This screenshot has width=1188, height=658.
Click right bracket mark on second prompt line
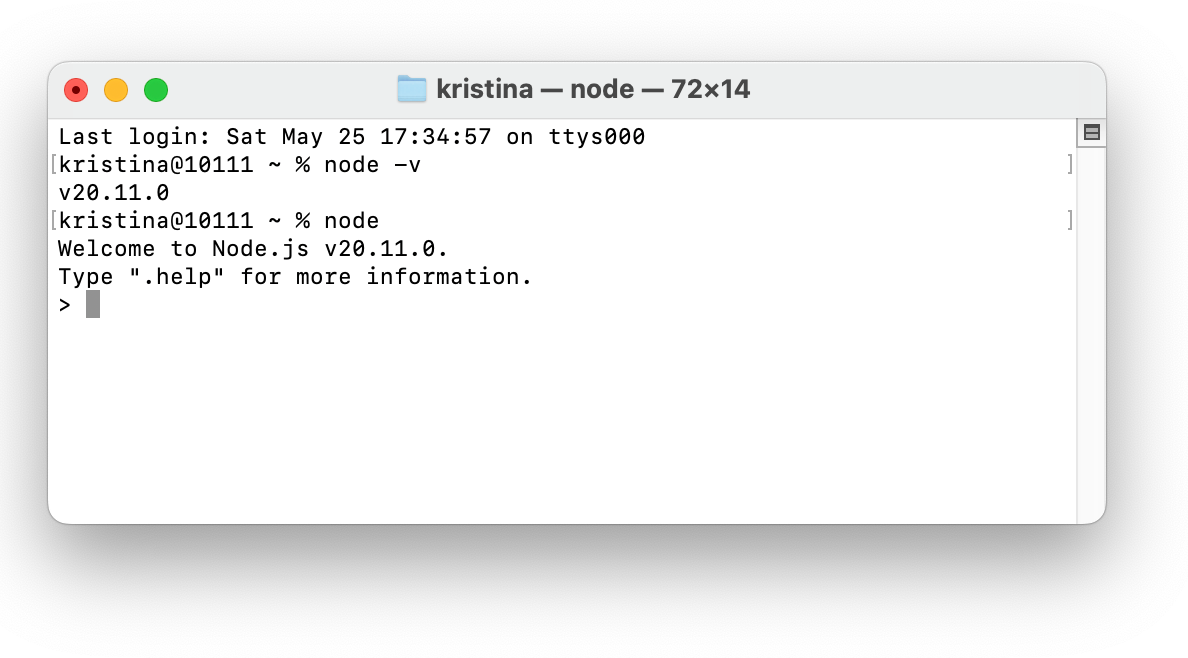click(x=1070, y=221)
